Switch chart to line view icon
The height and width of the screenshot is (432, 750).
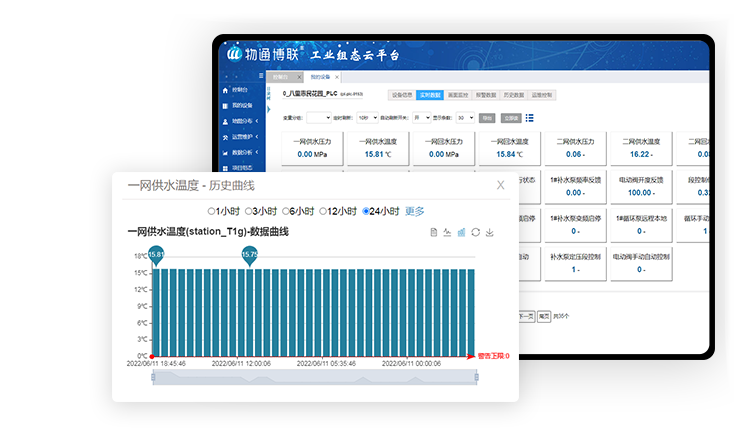coord(447,232)
